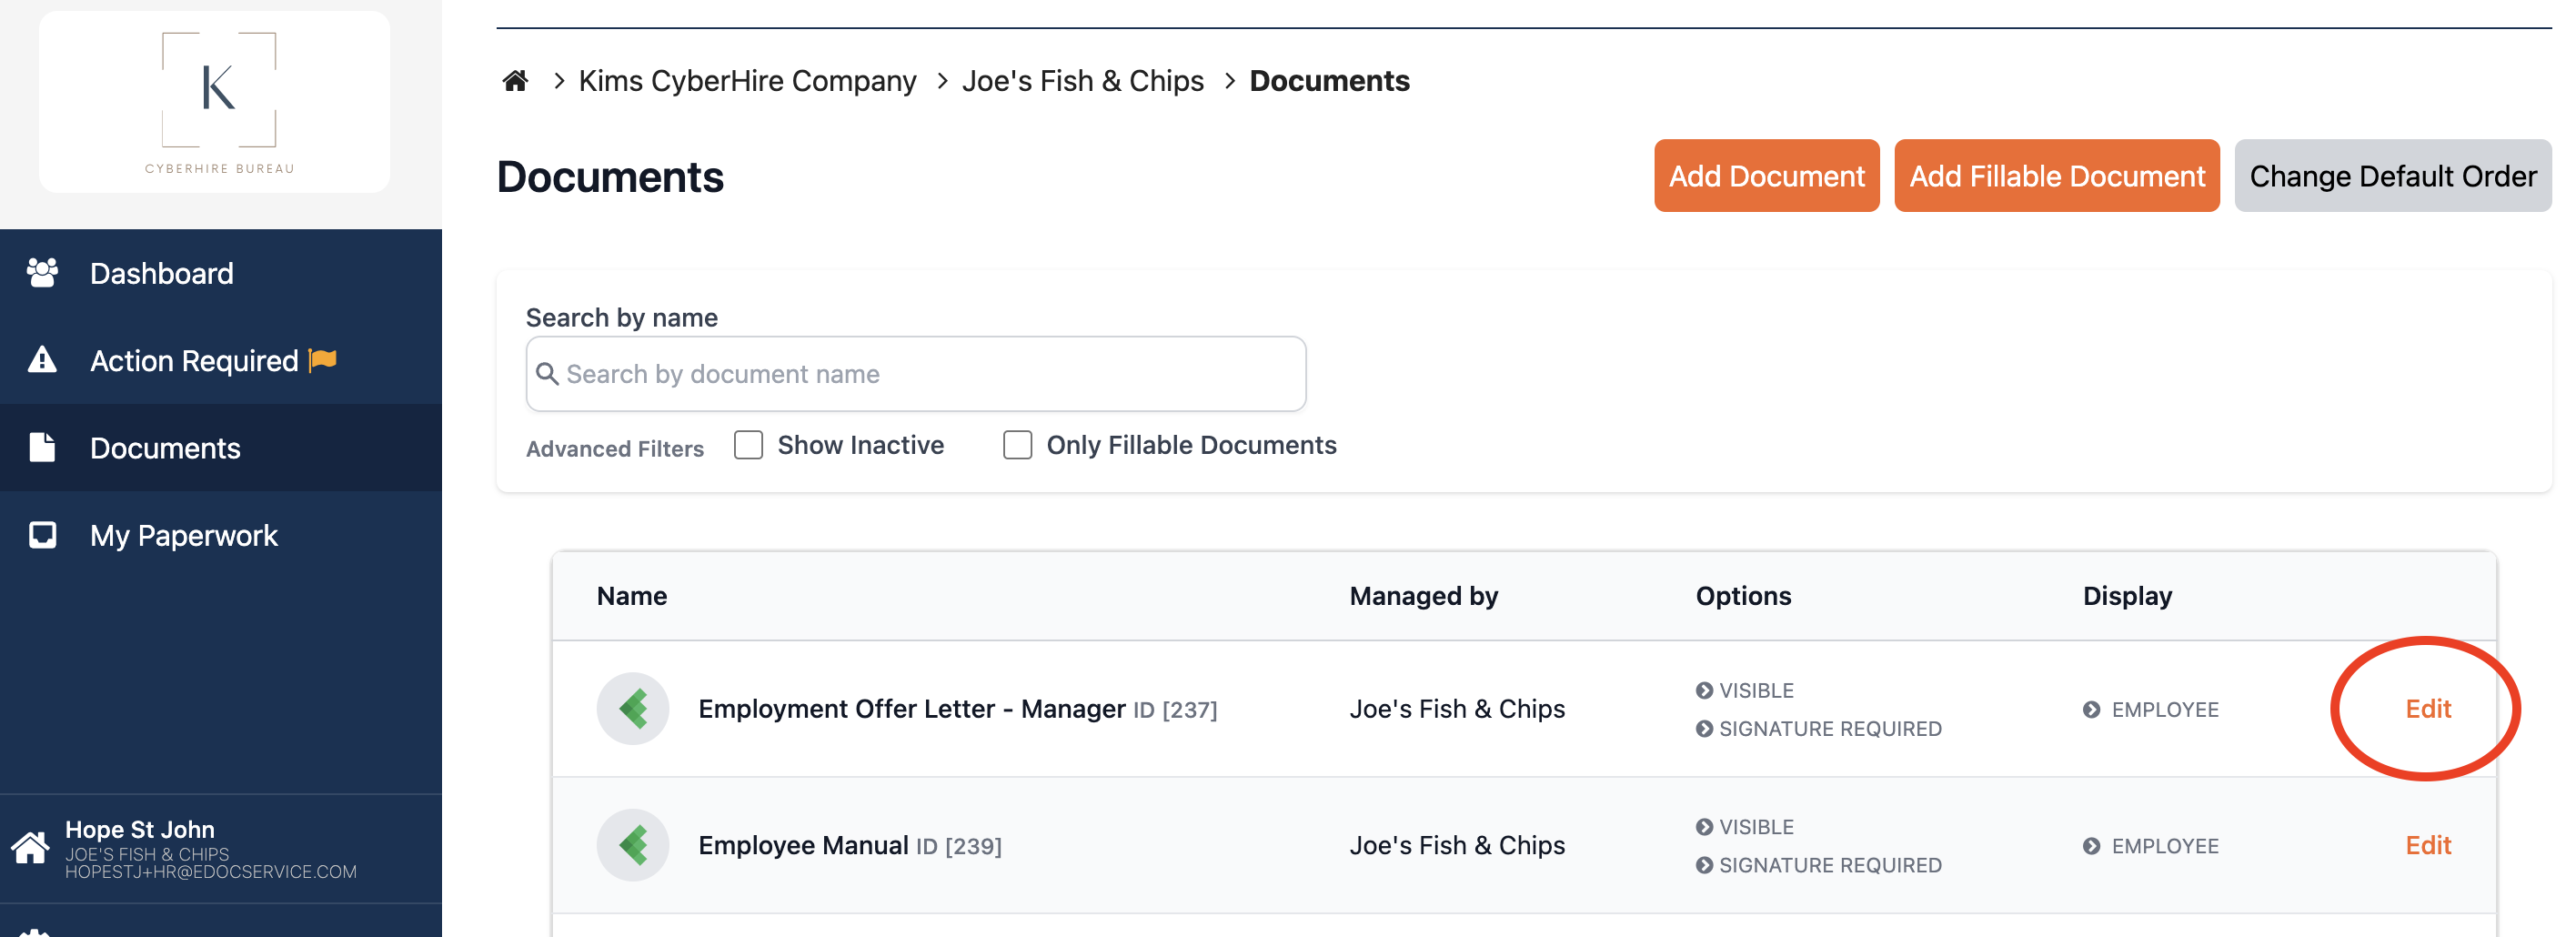Click the CyberHire Bureau logo
The width and height of the screenshot is (2576, 937).
point(215,102)
